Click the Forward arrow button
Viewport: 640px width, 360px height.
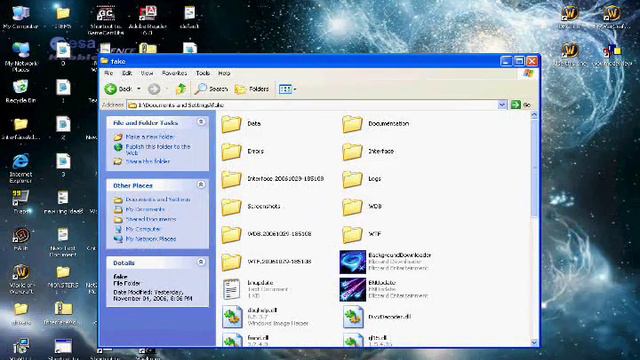[154, 89]
